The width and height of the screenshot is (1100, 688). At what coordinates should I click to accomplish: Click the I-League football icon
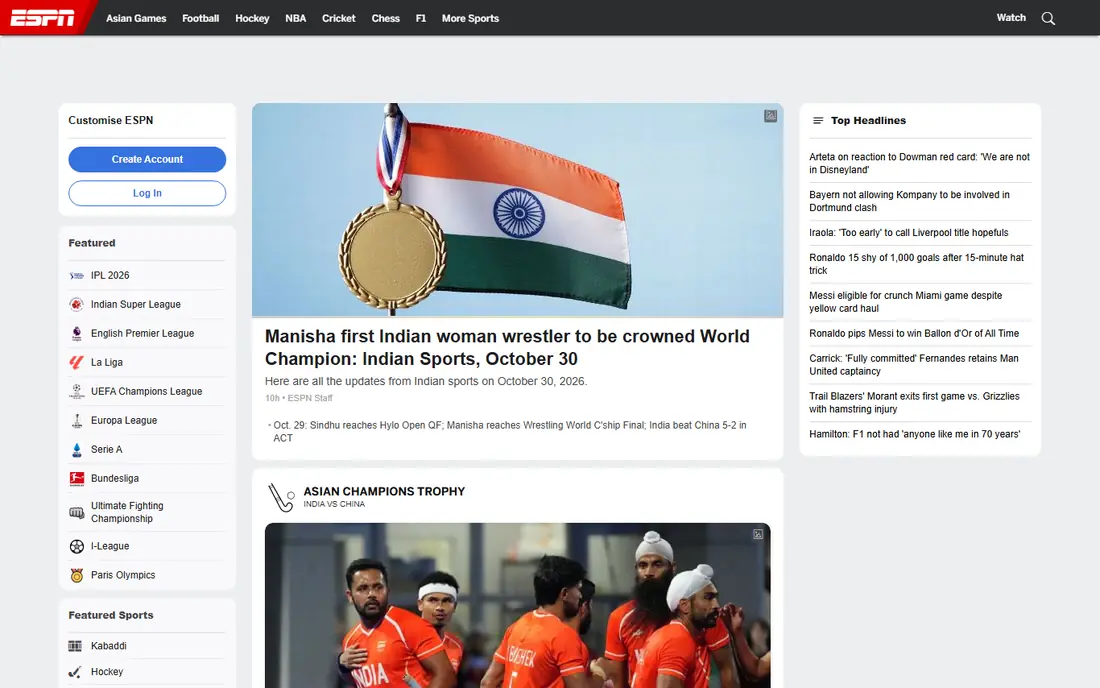coord(76,546)
